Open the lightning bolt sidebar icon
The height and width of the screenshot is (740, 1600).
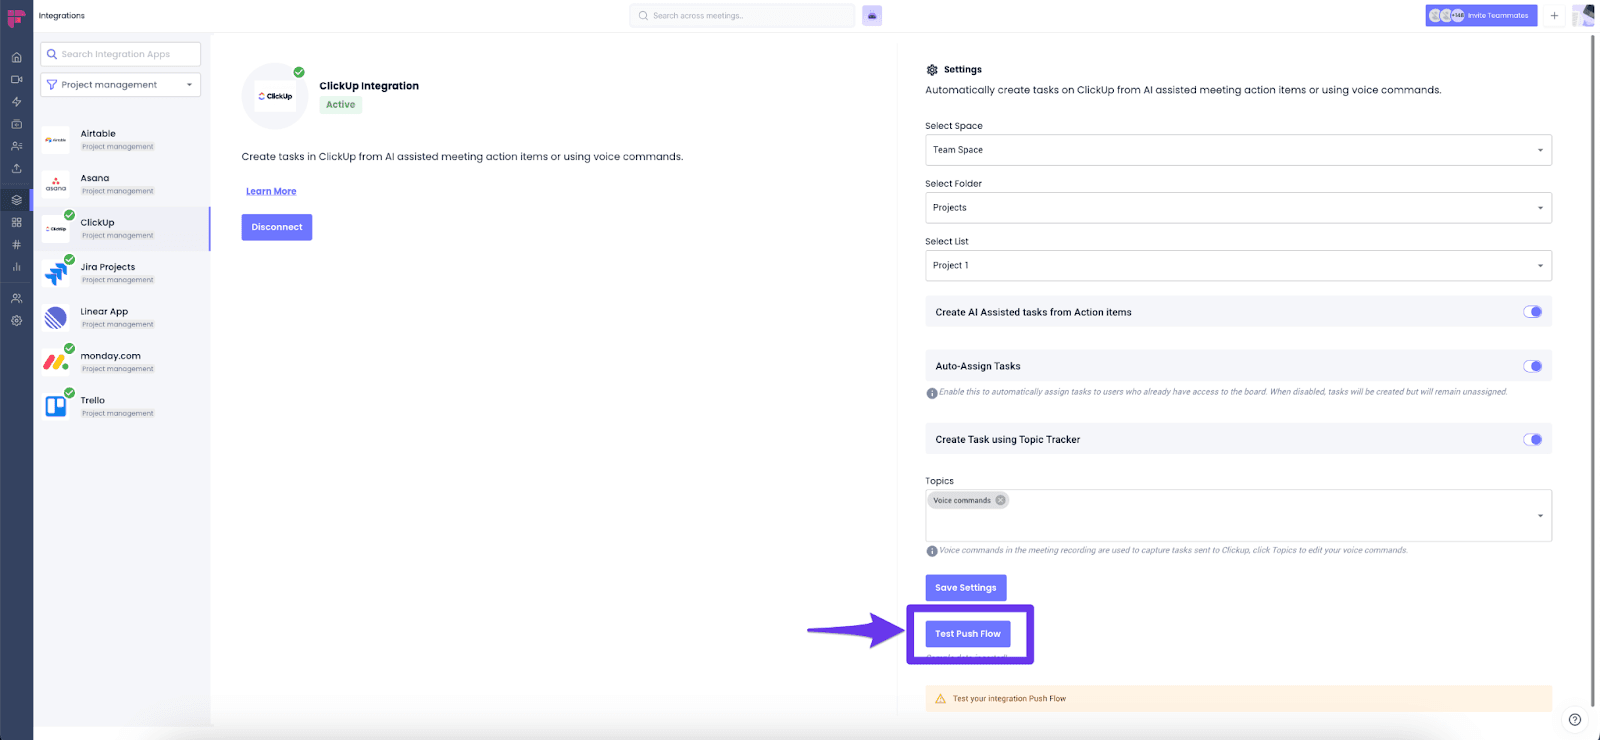(16, 102)
